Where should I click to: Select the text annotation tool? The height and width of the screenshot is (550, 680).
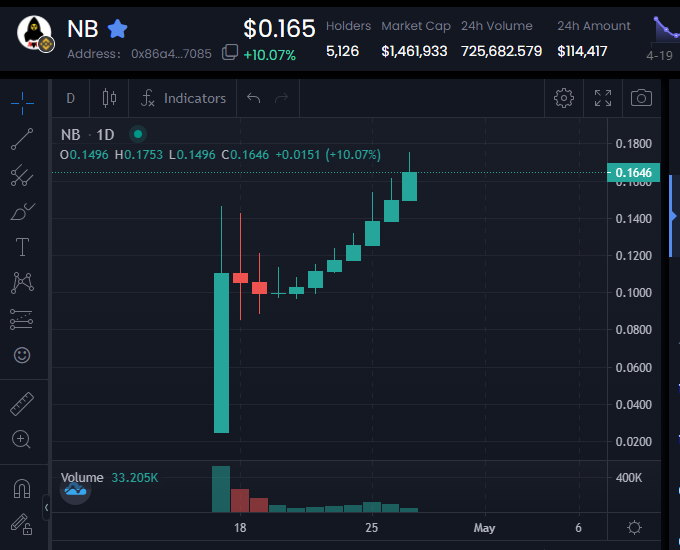click(22, 247)
